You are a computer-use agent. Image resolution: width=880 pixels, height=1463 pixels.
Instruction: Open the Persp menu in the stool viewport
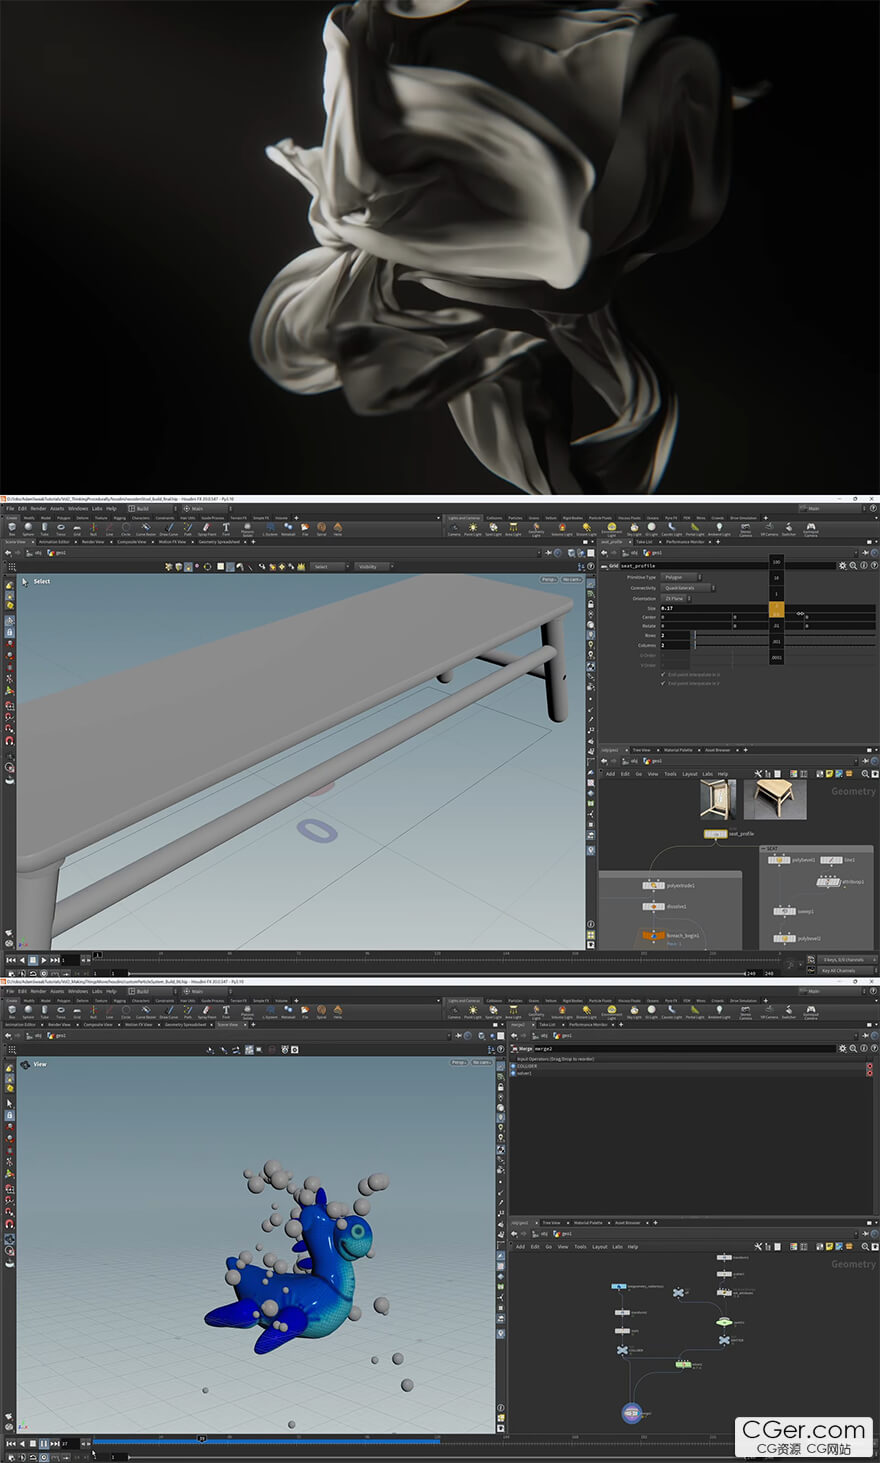549,580
